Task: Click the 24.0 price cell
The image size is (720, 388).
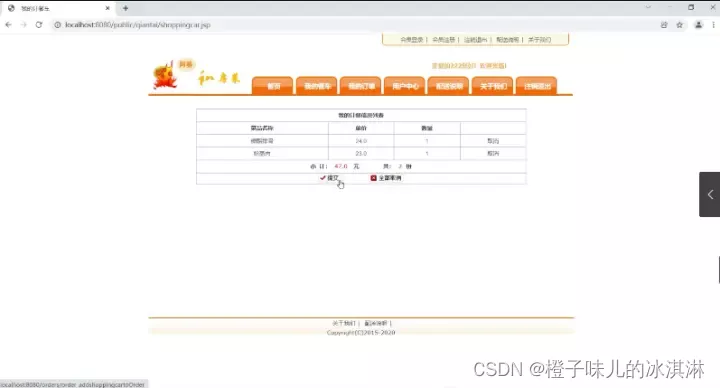Action: point(361,141)
